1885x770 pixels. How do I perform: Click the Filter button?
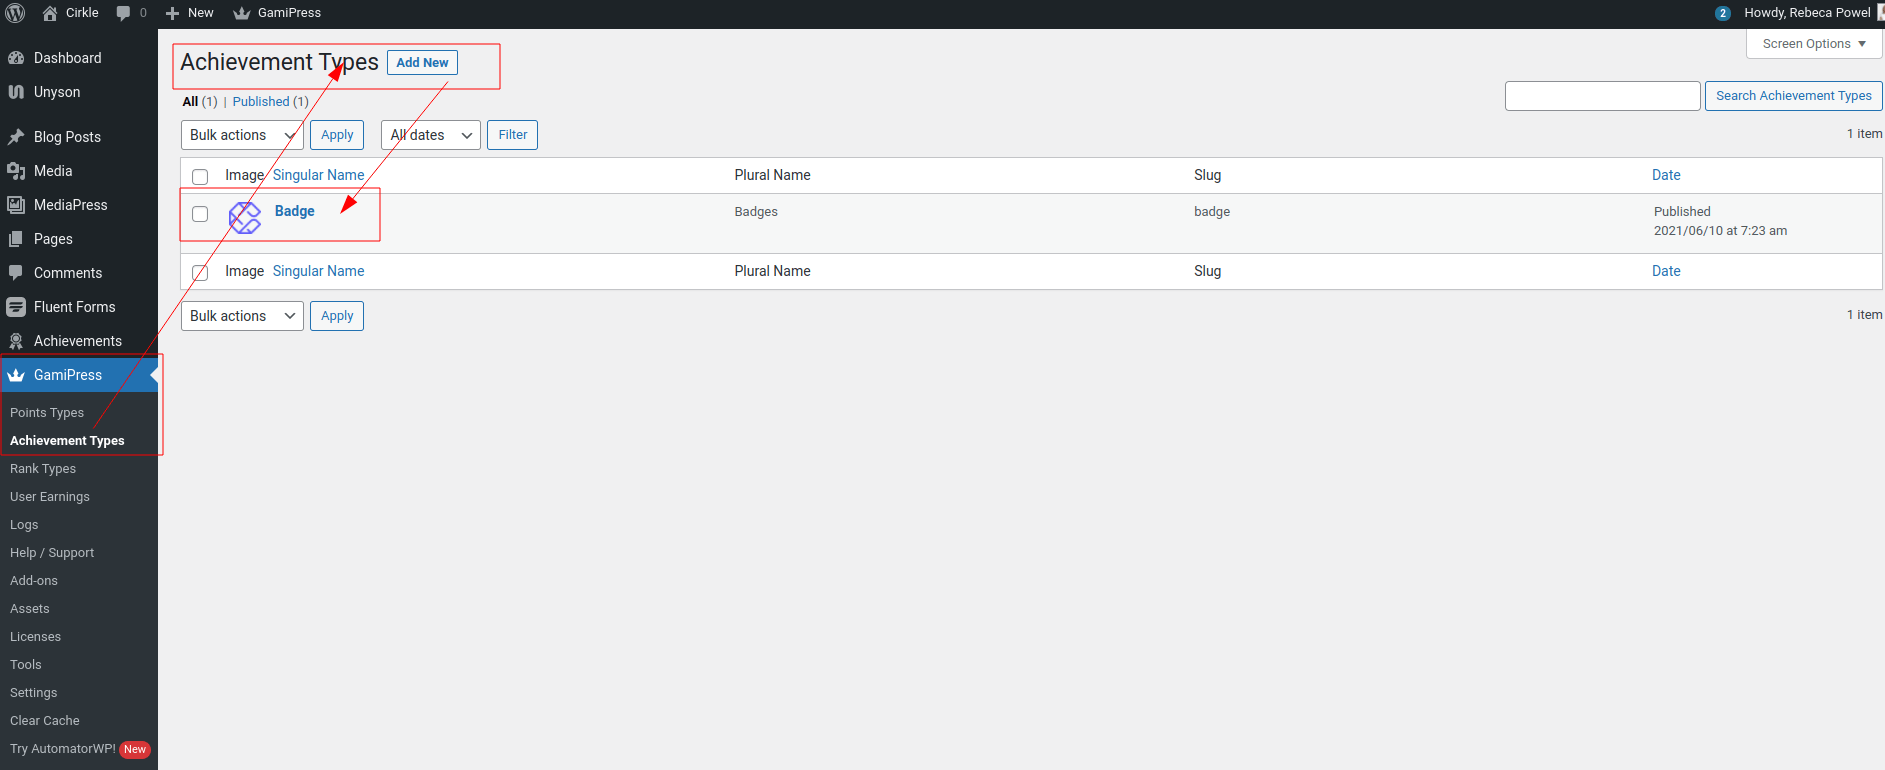pyautogui.click(x=512, y=135)
